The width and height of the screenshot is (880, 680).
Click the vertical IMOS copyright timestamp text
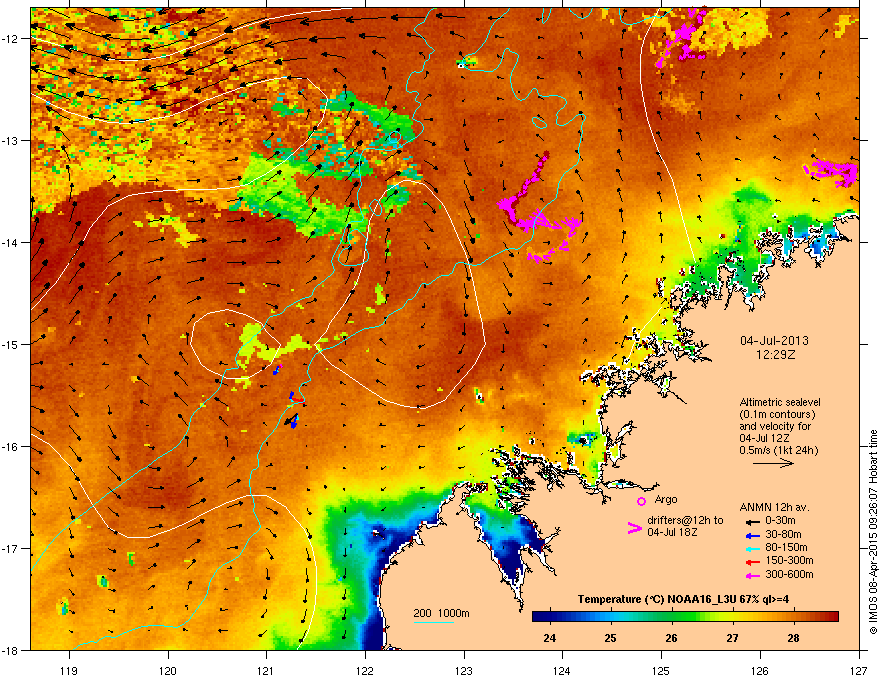pyautogui.click(x=873, y=532)
